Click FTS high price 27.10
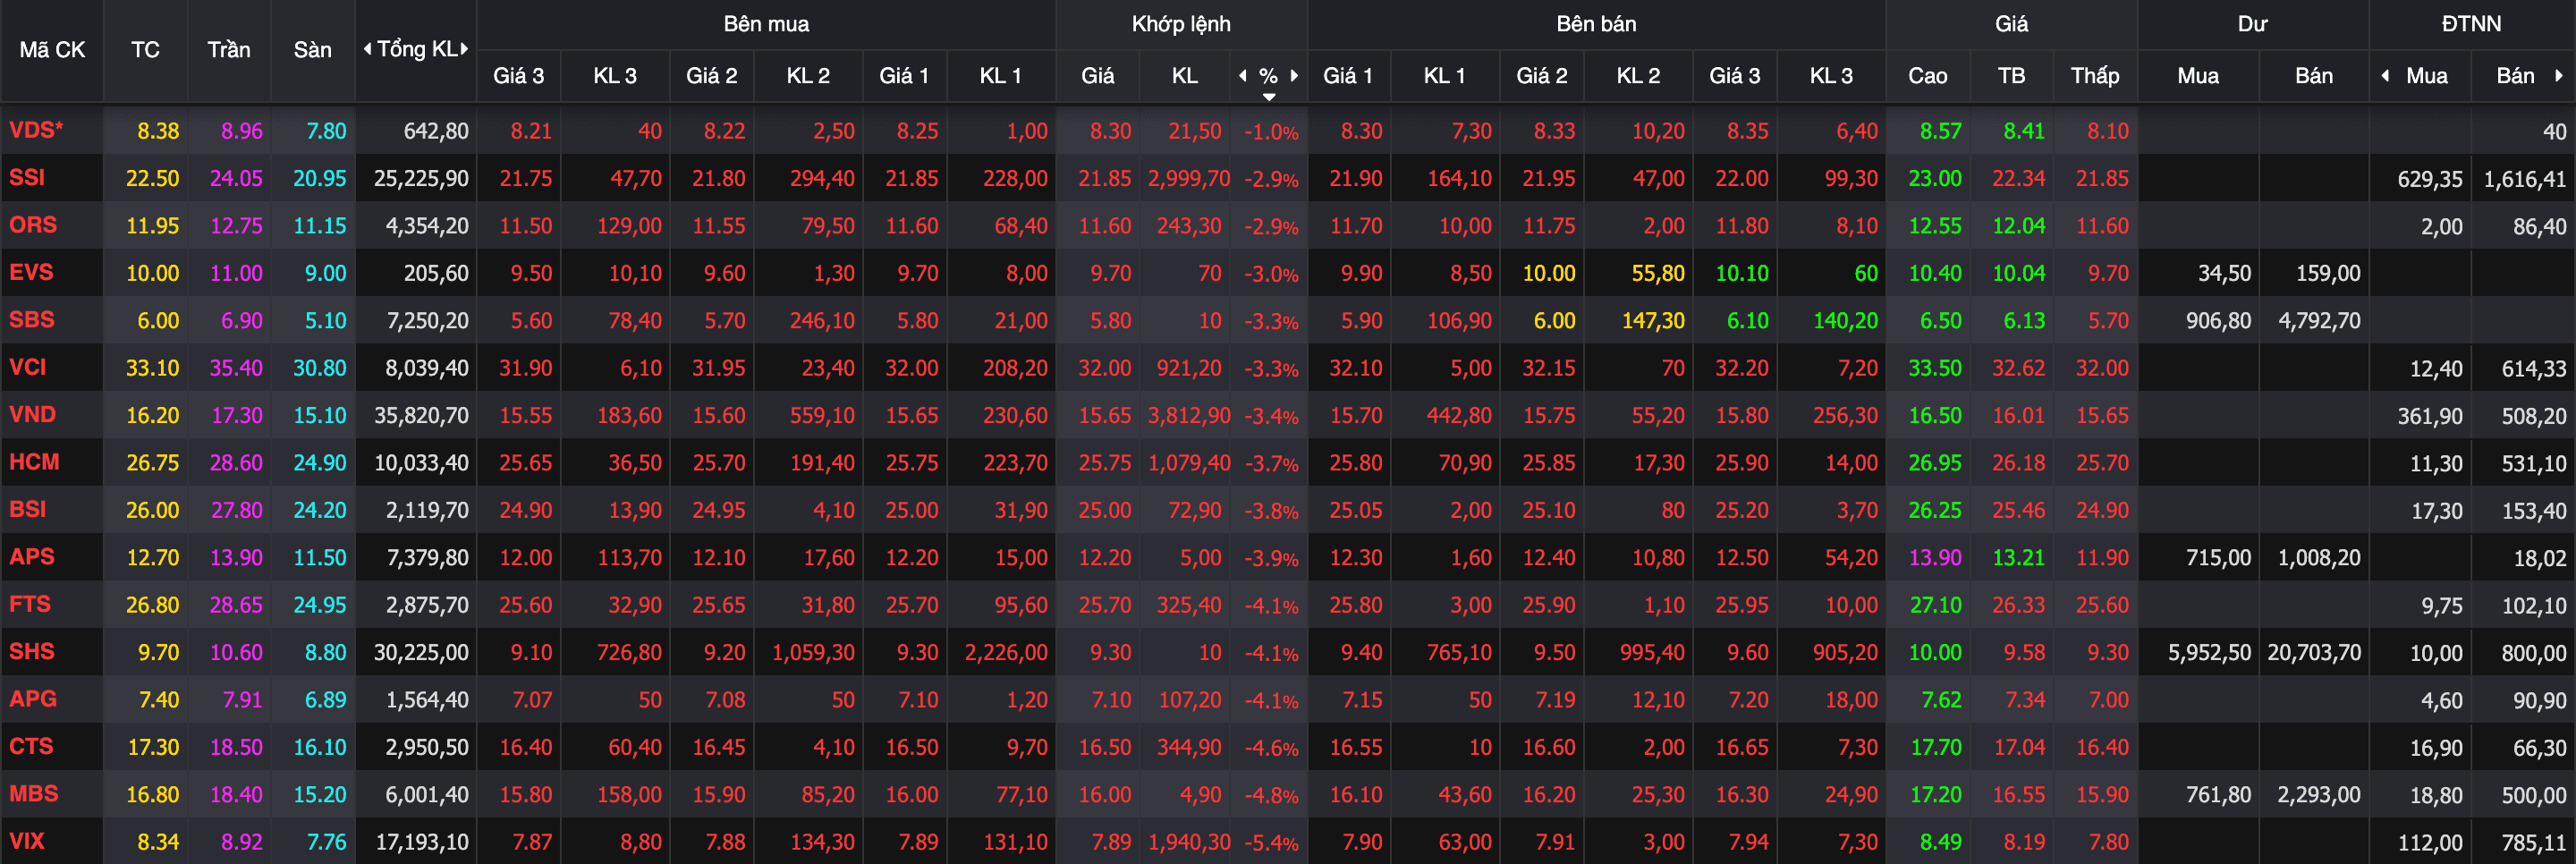The height and width of the screenshot is (864, 2576). tap(1935, 605)
